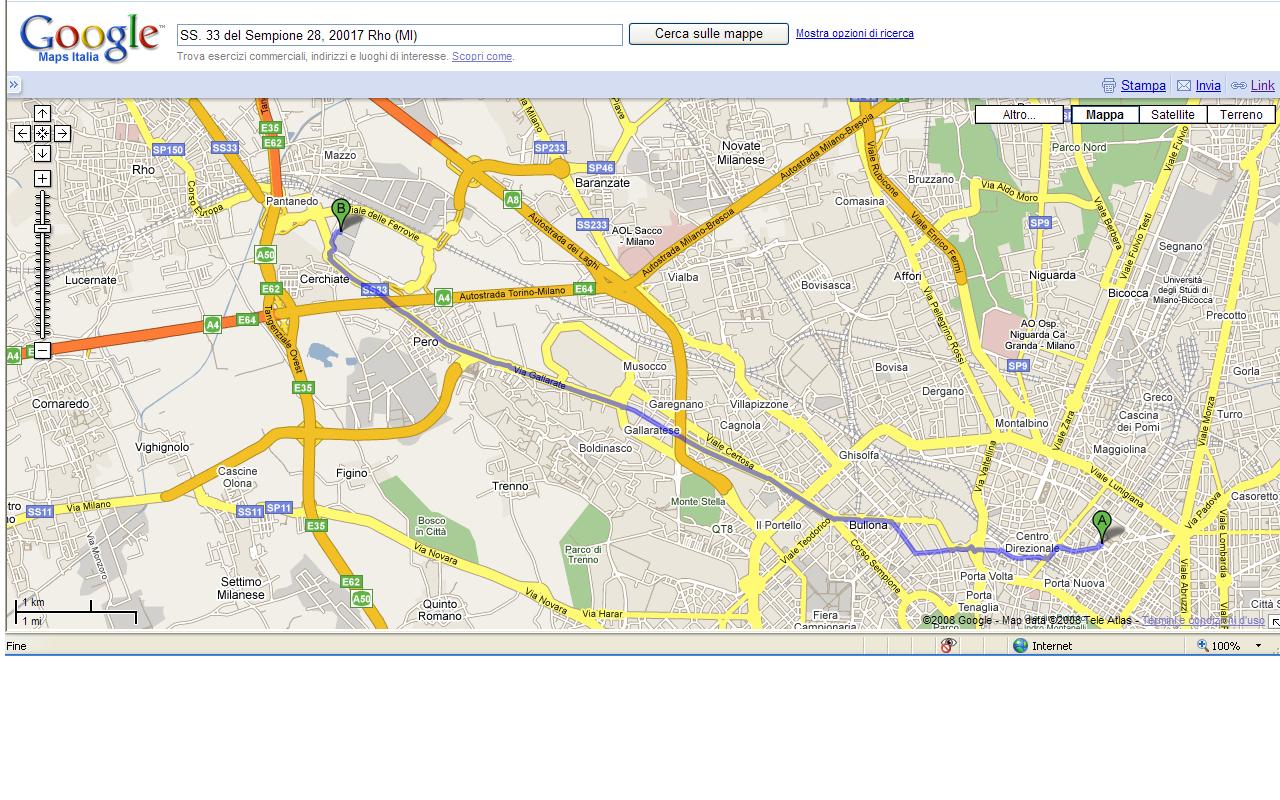Click the A4 shield beside Autostrada Torino-Milano label
The image size is (1280, 800).
pyautogui.click(x=443, y=298)
